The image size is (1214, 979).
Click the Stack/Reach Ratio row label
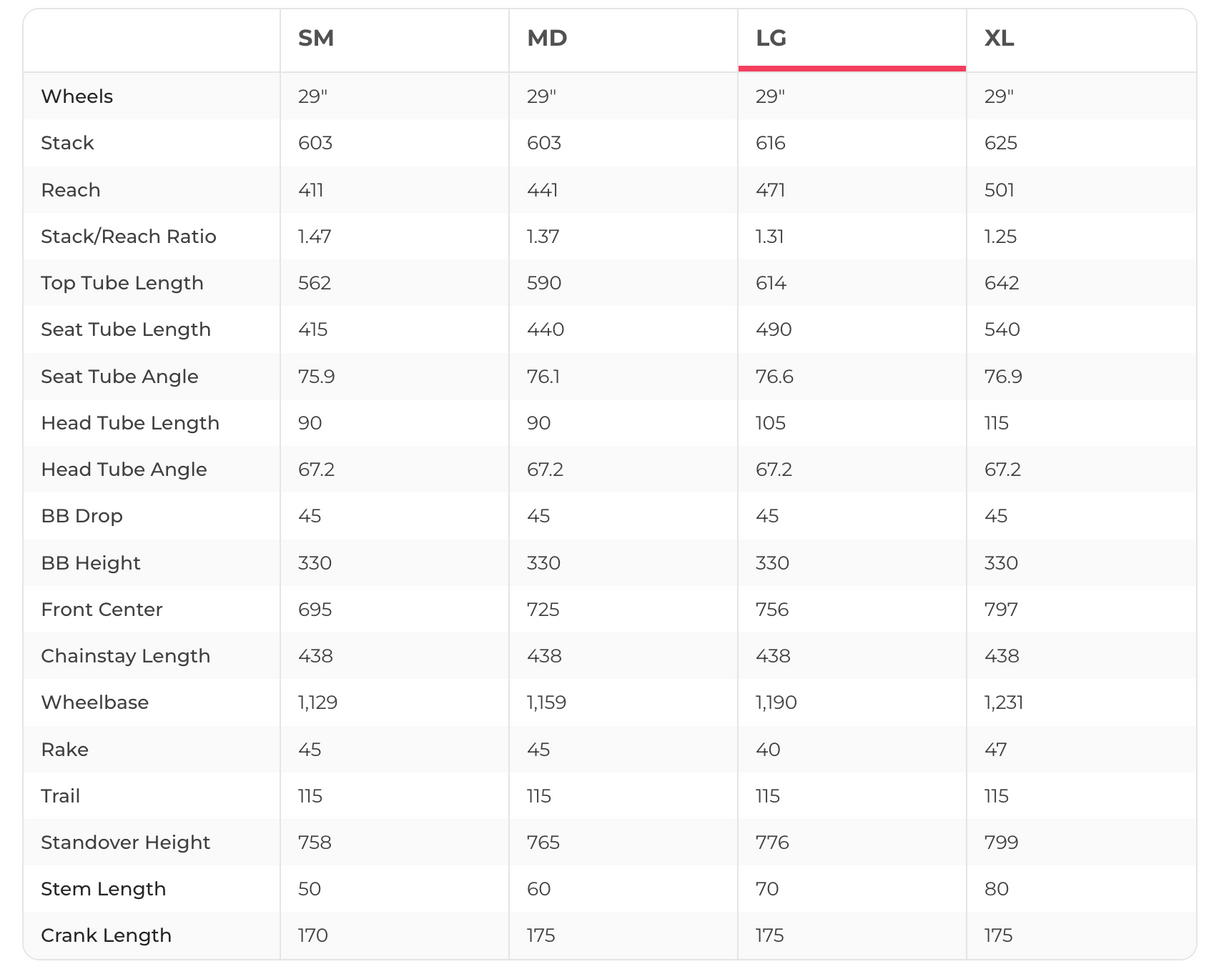click(x=128, y=237)
